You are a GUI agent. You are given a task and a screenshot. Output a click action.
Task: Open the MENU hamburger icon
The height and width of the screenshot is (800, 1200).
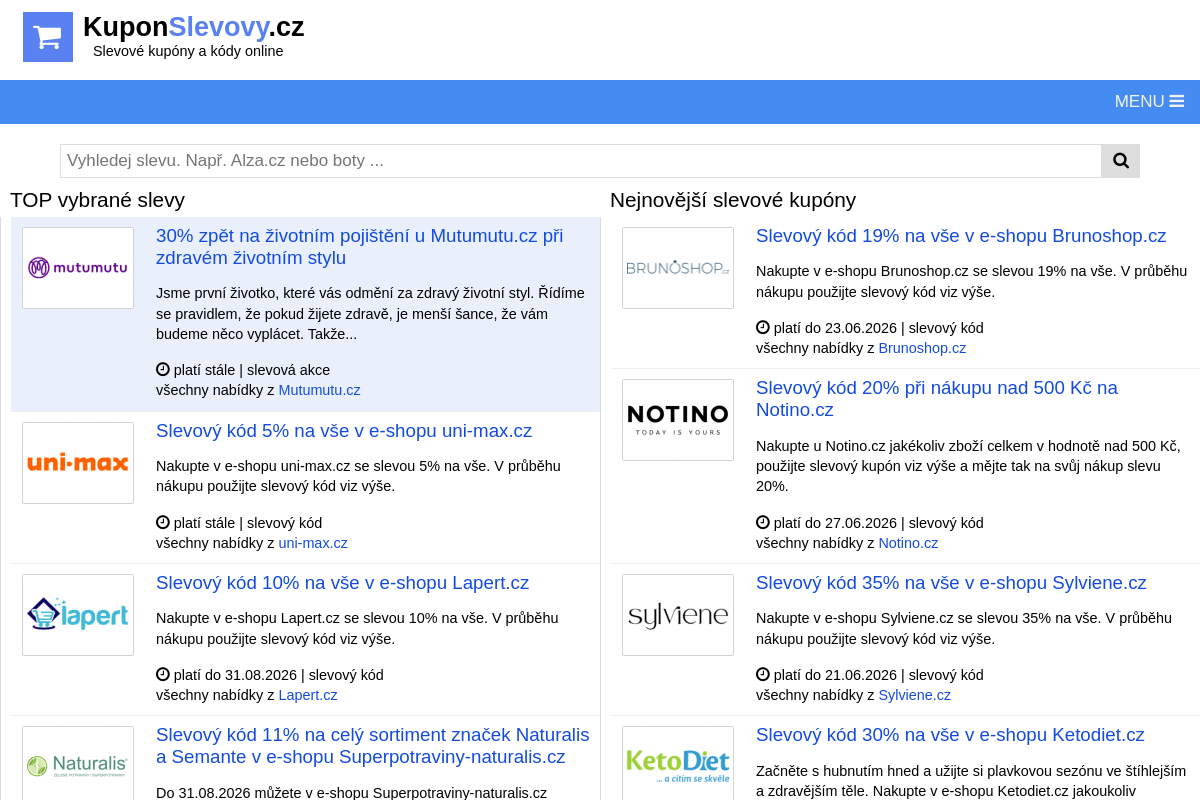(x=1177, y=101)
